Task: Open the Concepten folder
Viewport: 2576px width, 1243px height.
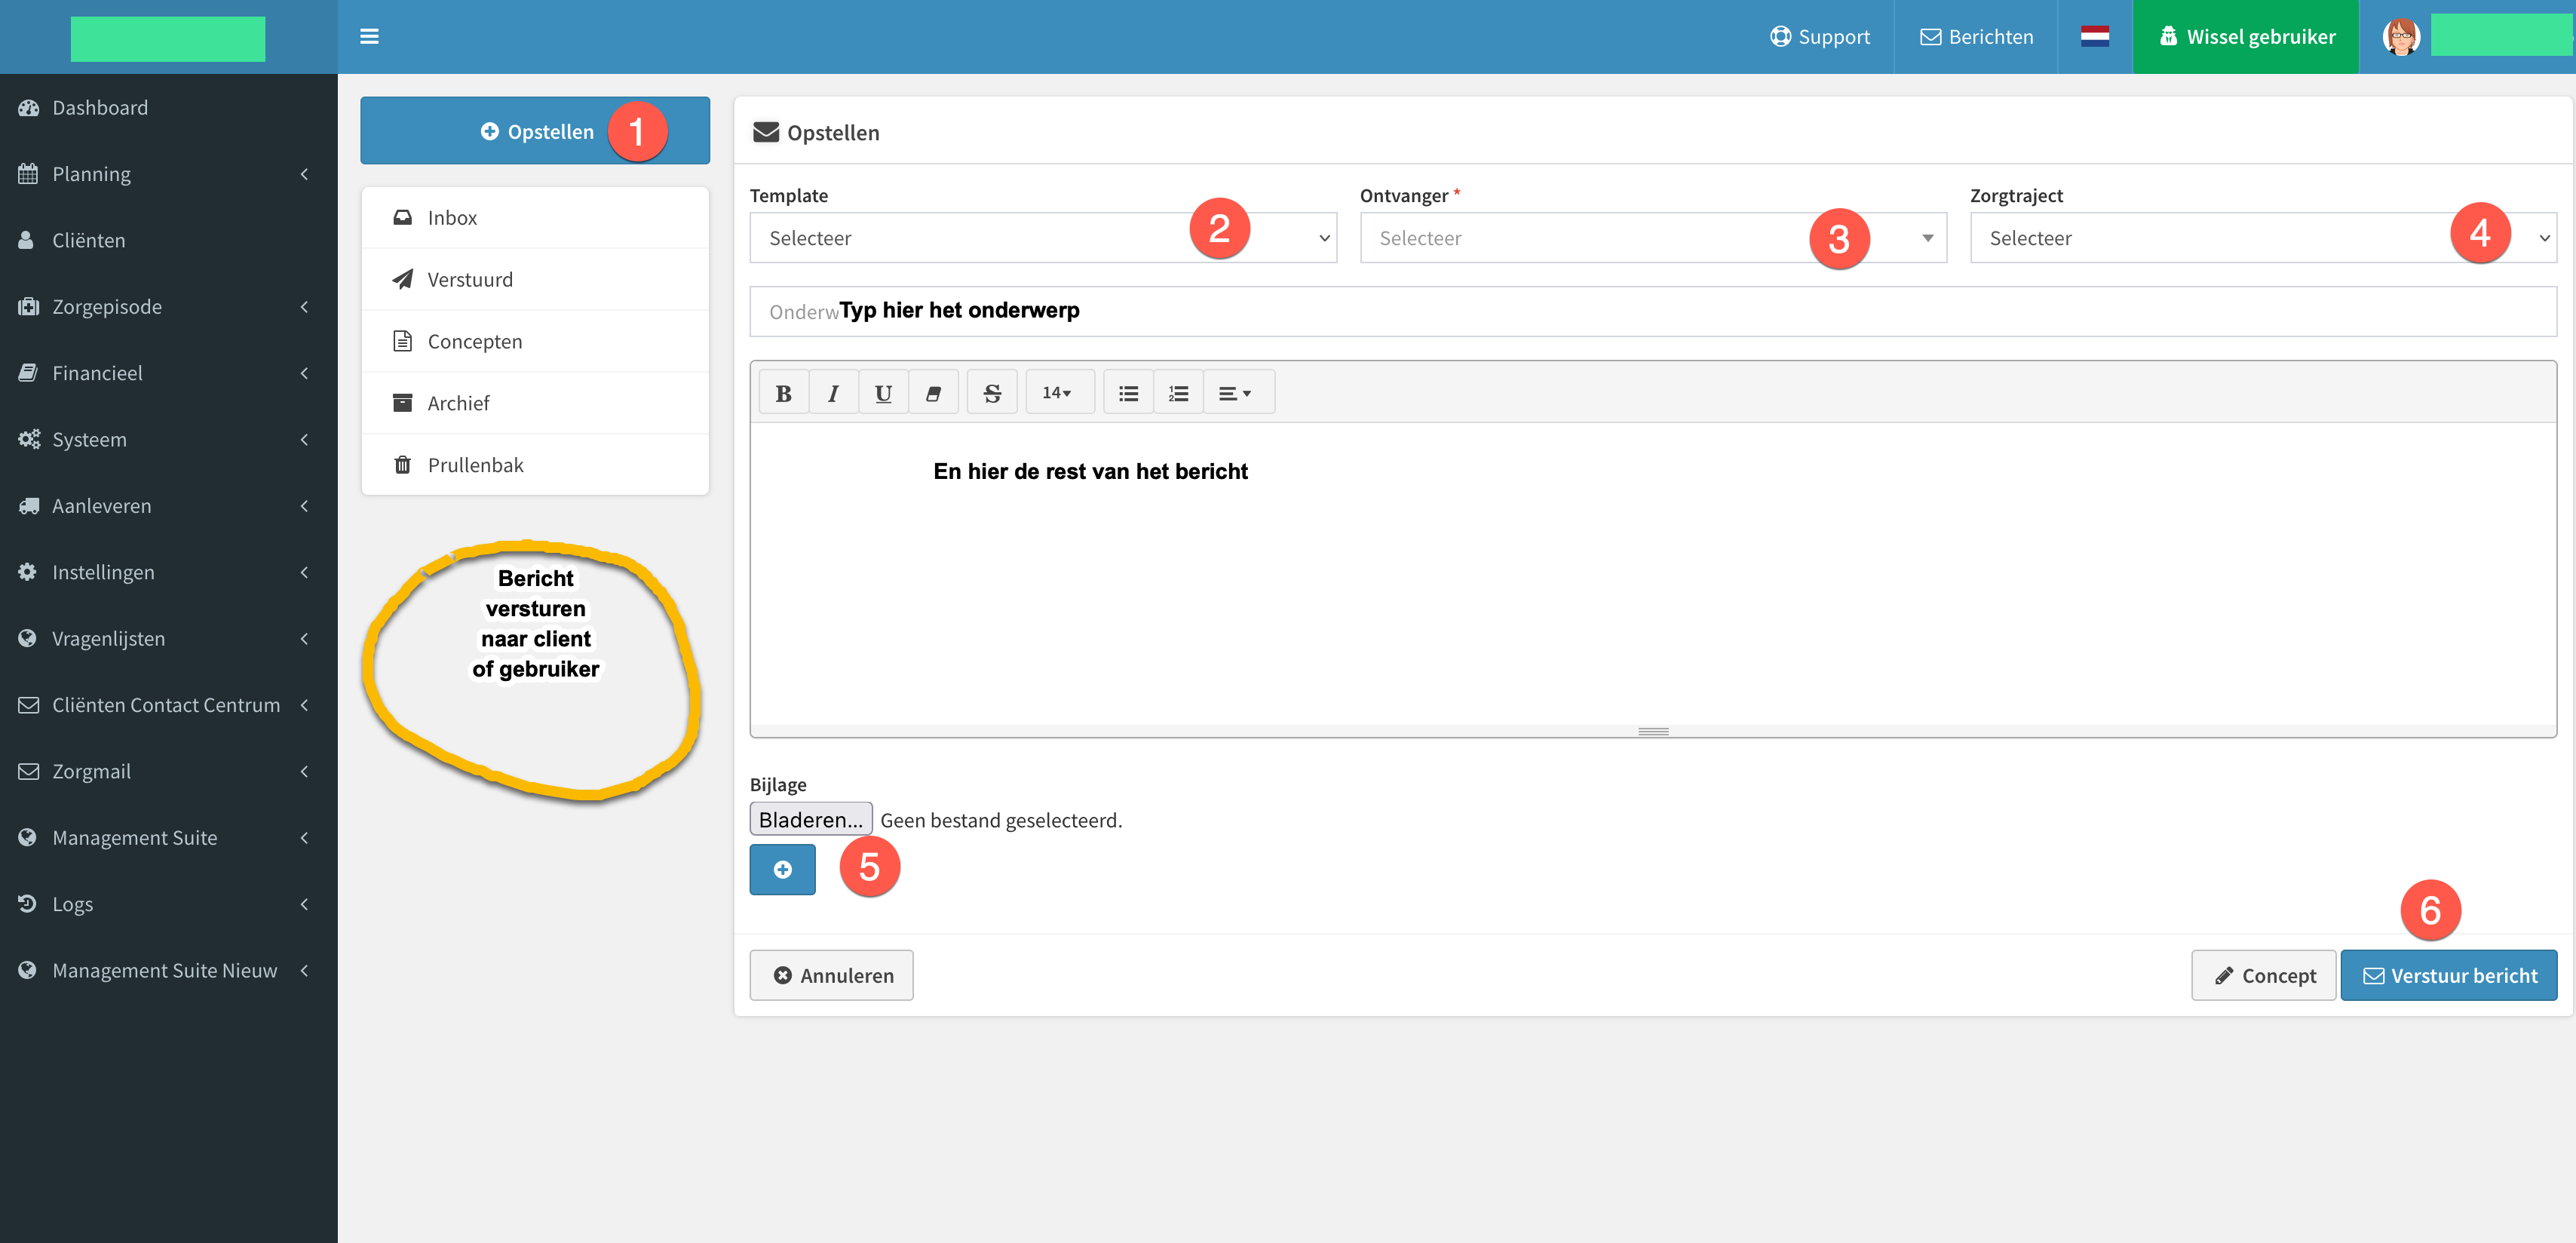Action: pyautogui.click(x=535, y=342)
